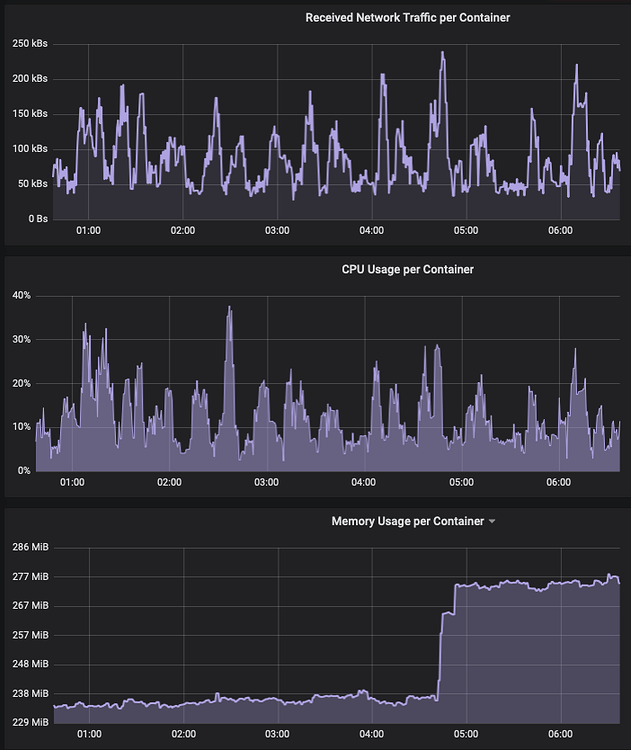Click 05:00 time label on Memory Usage chart
This screenshot has height=750, width=631.
(466, 734)
